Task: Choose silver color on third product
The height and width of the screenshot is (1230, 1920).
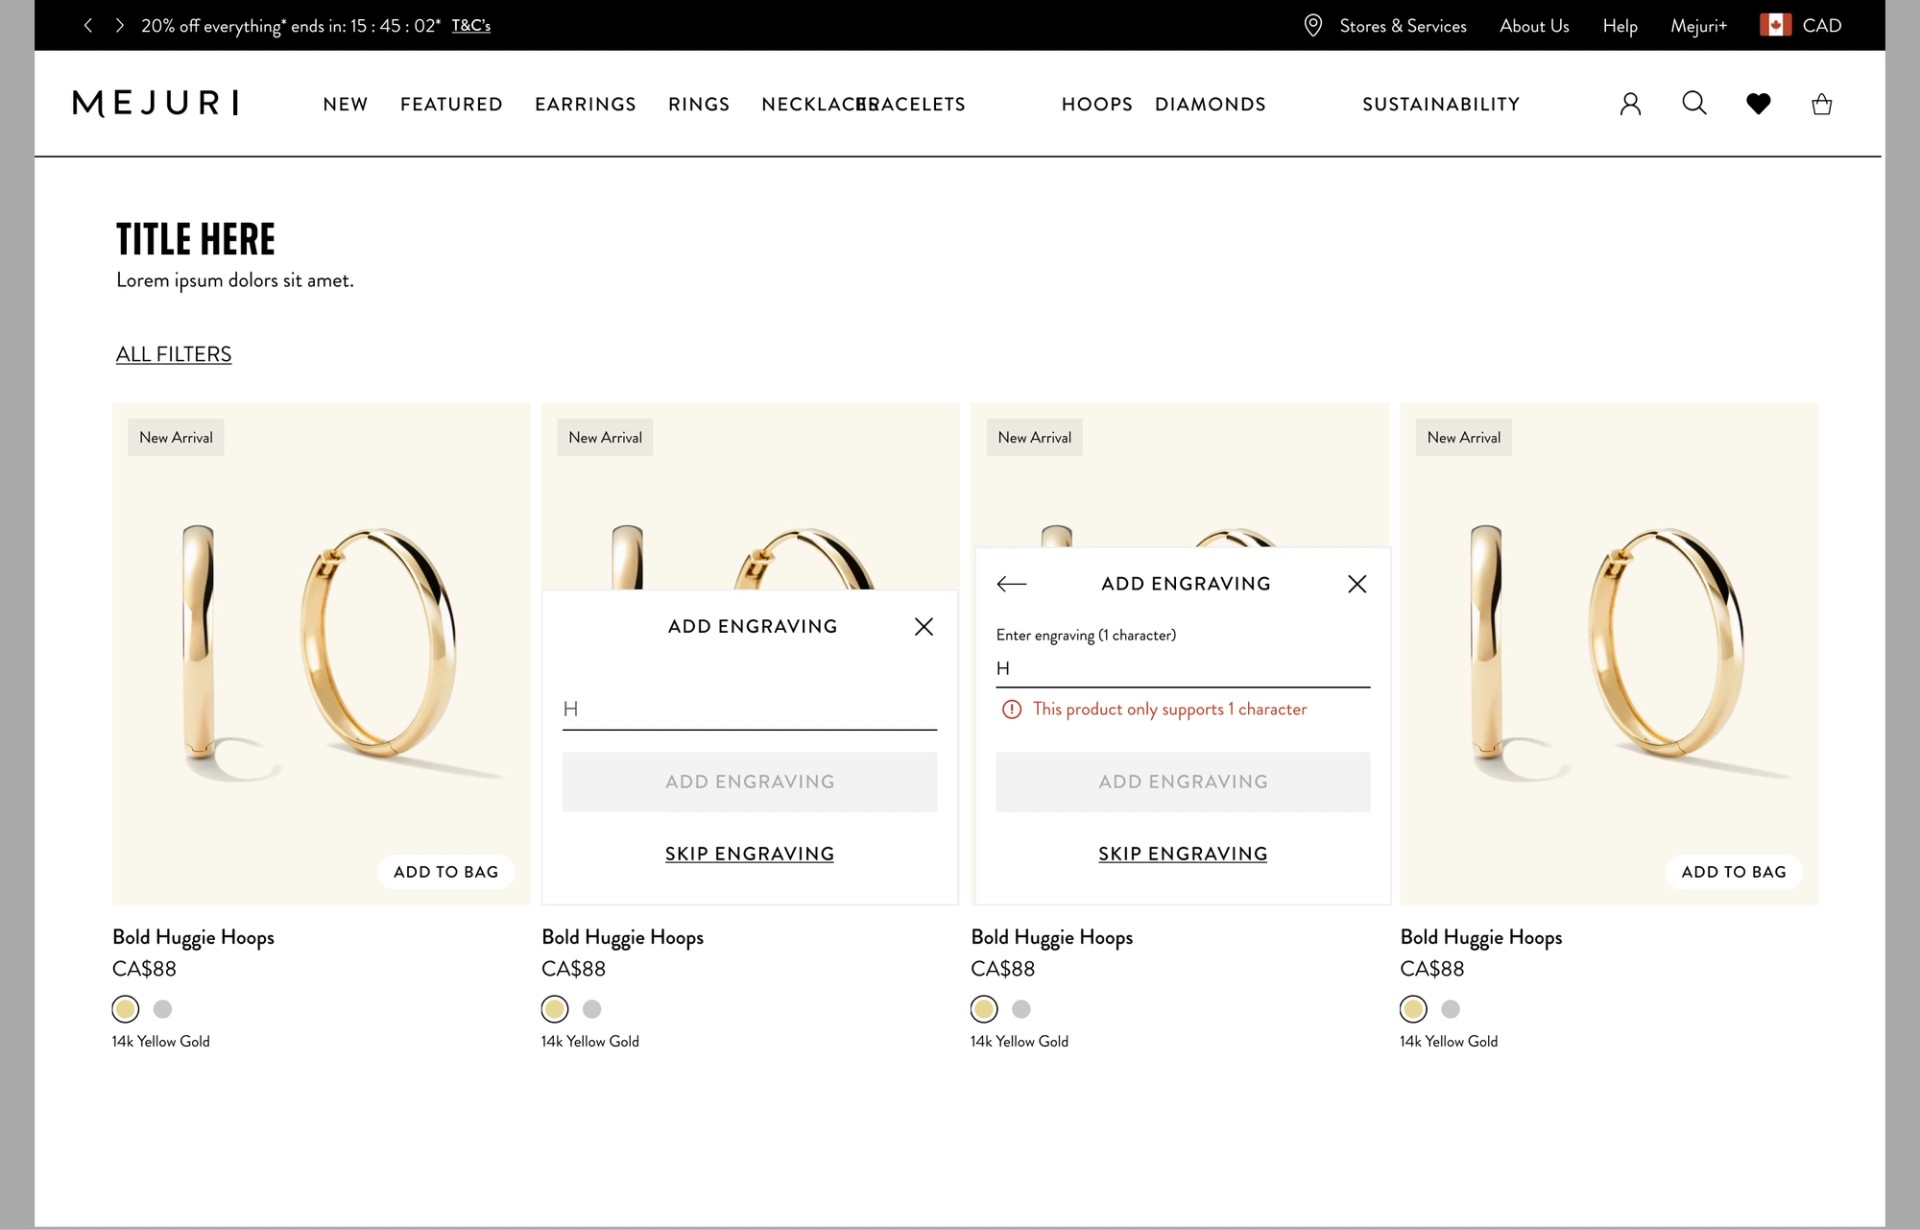Action: (x=1021, y=1009)
